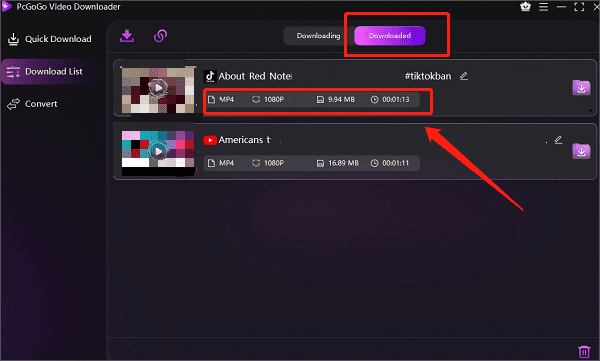
Task: Maximize the PcGoGo window
Action: pos(579,7)
